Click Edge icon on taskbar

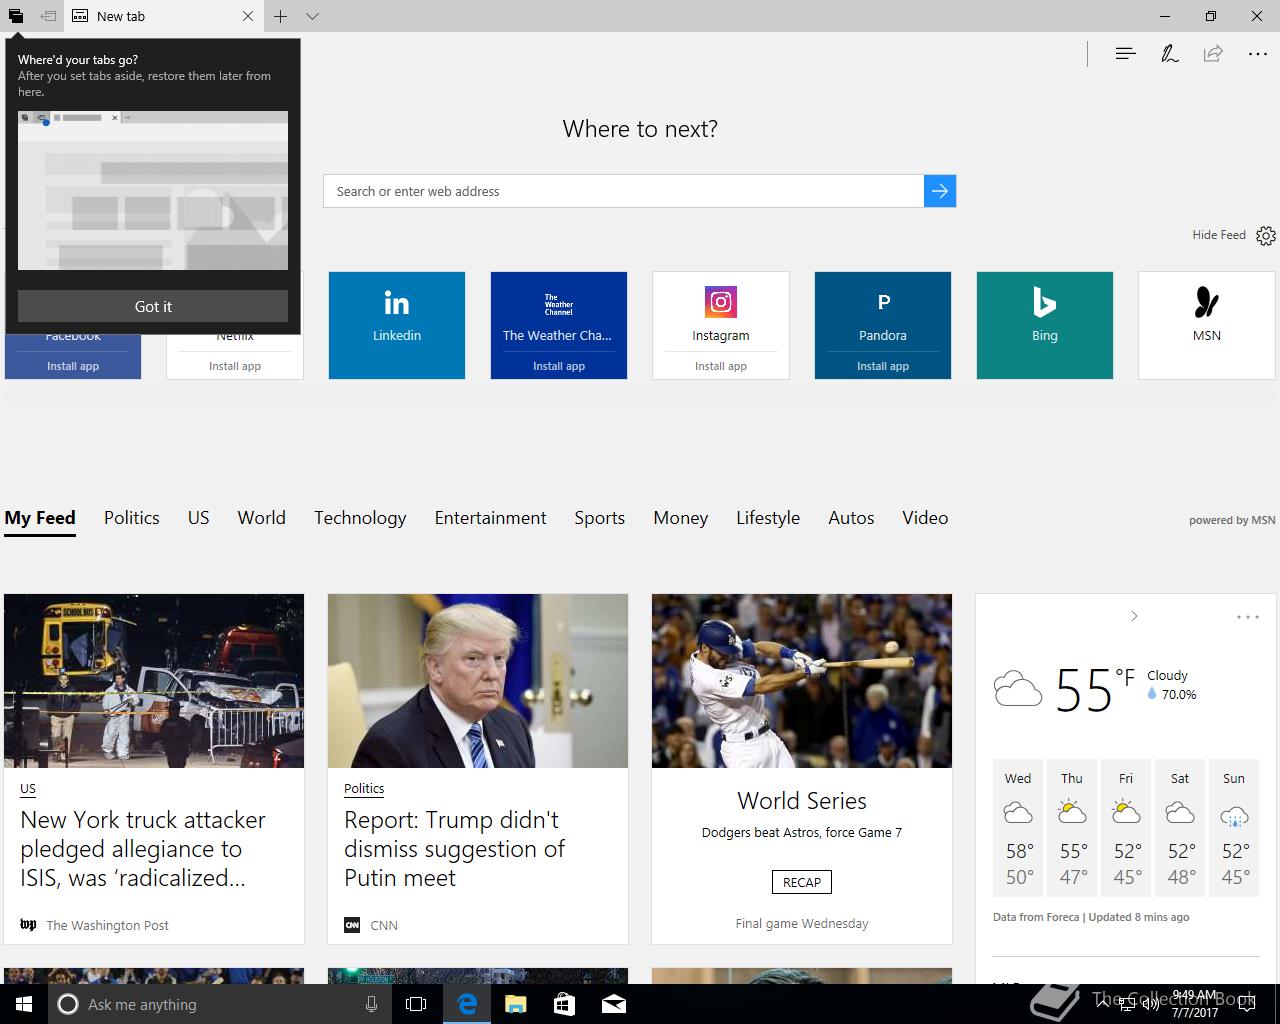(466, 1004)
